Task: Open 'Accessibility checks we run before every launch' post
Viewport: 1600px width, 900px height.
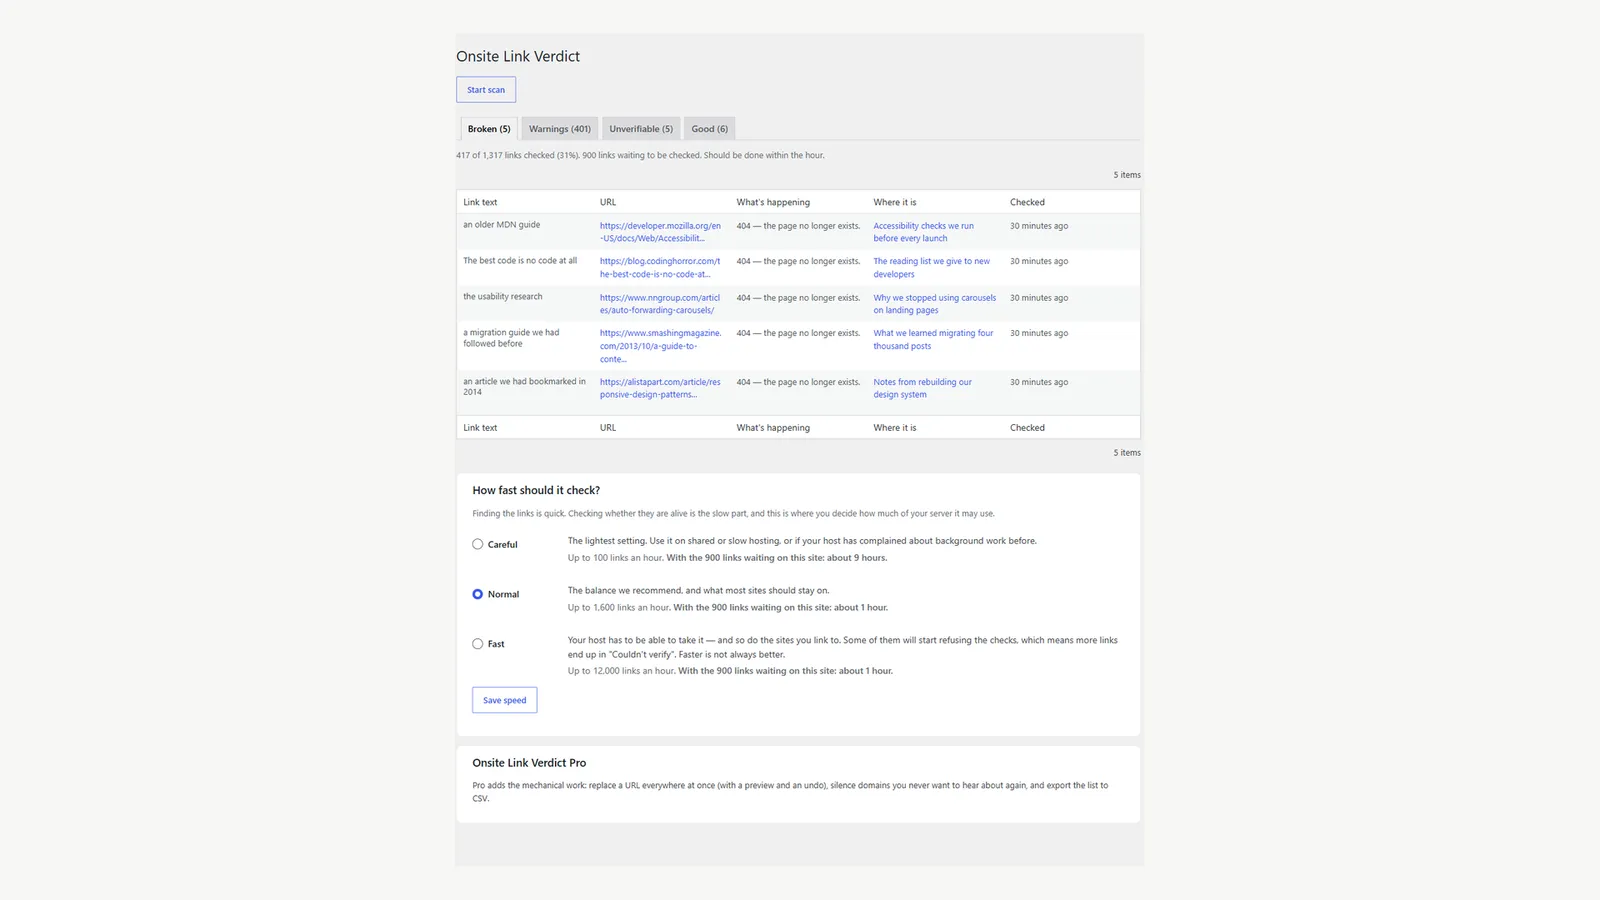Action: coord(923,232)
